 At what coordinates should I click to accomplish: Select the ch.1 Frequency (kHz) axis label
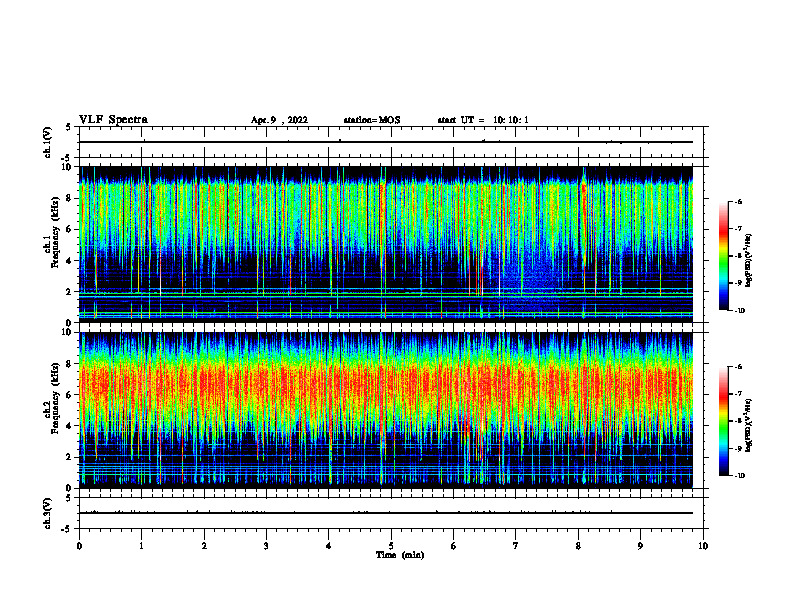[x=52, y=244]
